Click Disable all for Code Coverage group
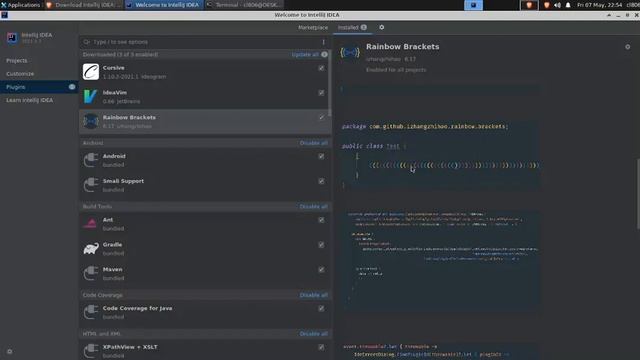The height and width of the screenshot is (360, 640). tap(313, 295)
